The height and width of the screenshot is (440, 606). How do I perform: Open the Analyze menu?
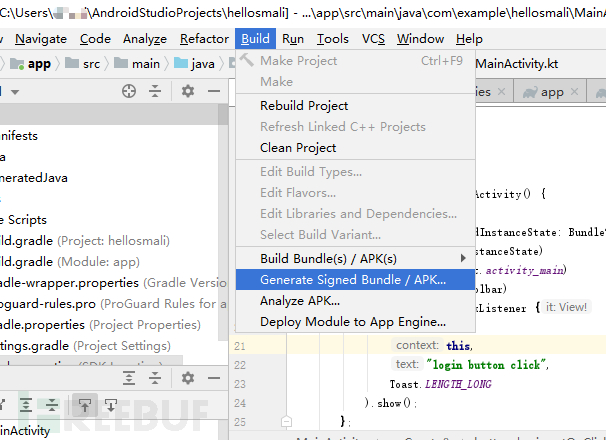(x=145, y=39)
